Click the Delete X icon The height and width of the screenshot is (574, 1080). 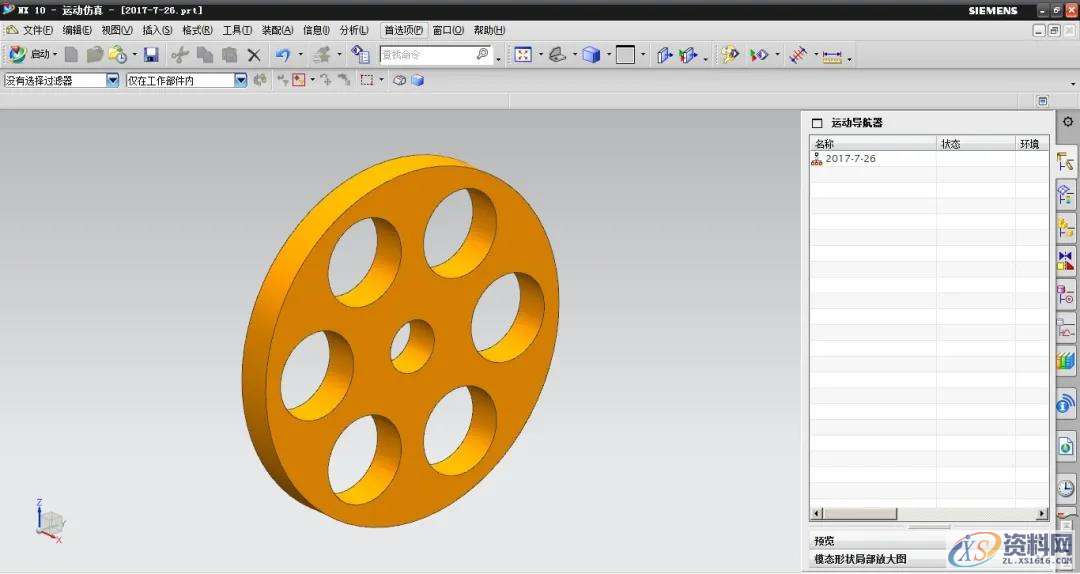(x=254, y=55)
